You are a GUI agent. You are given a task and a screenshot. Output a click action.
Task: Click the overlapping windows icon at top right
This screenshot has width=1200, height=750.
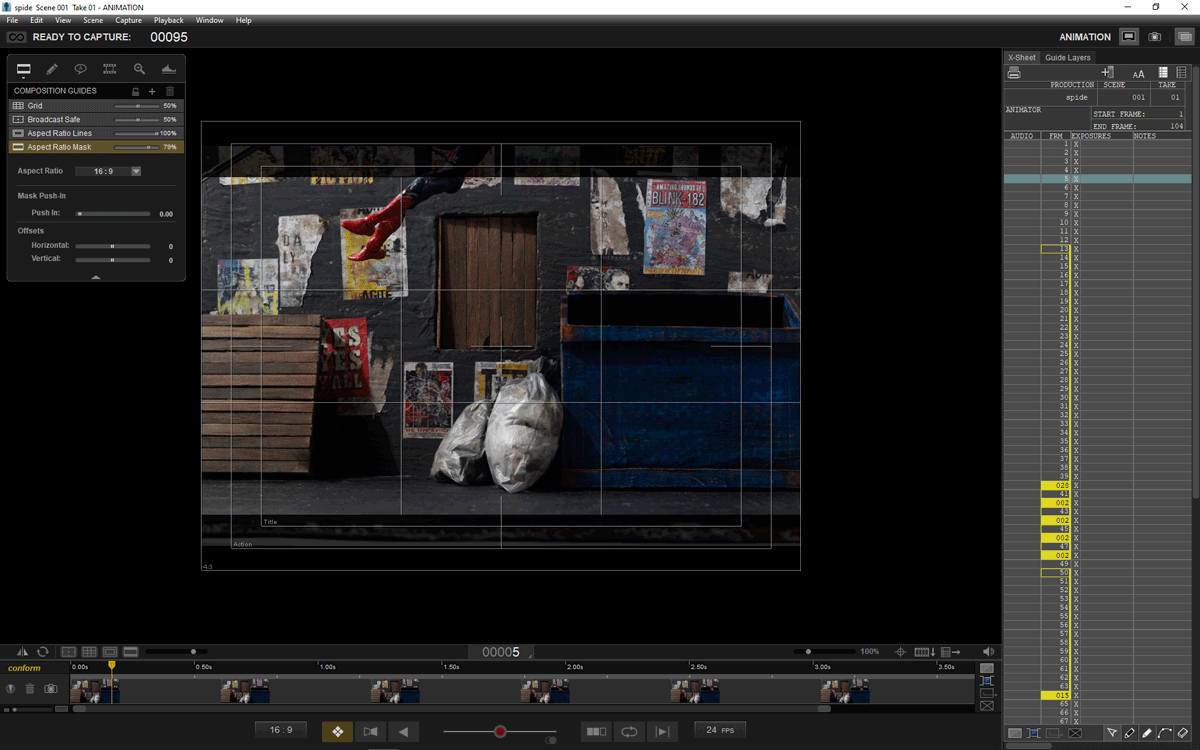[x=1184, y=37]
